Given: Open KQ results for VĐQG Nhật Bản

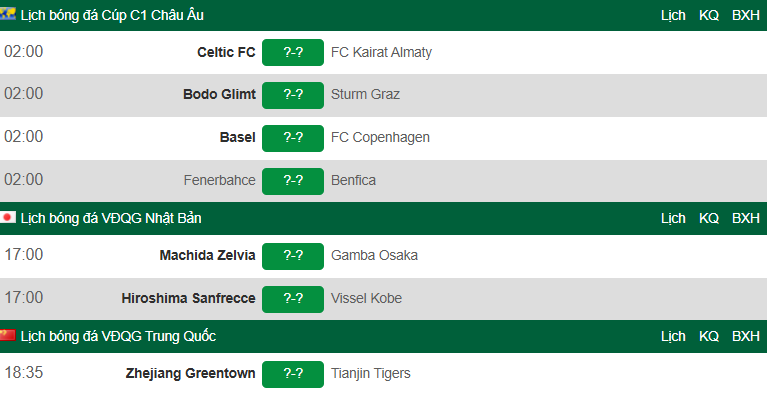Looking at the screenshot, I should coord(709,218).
